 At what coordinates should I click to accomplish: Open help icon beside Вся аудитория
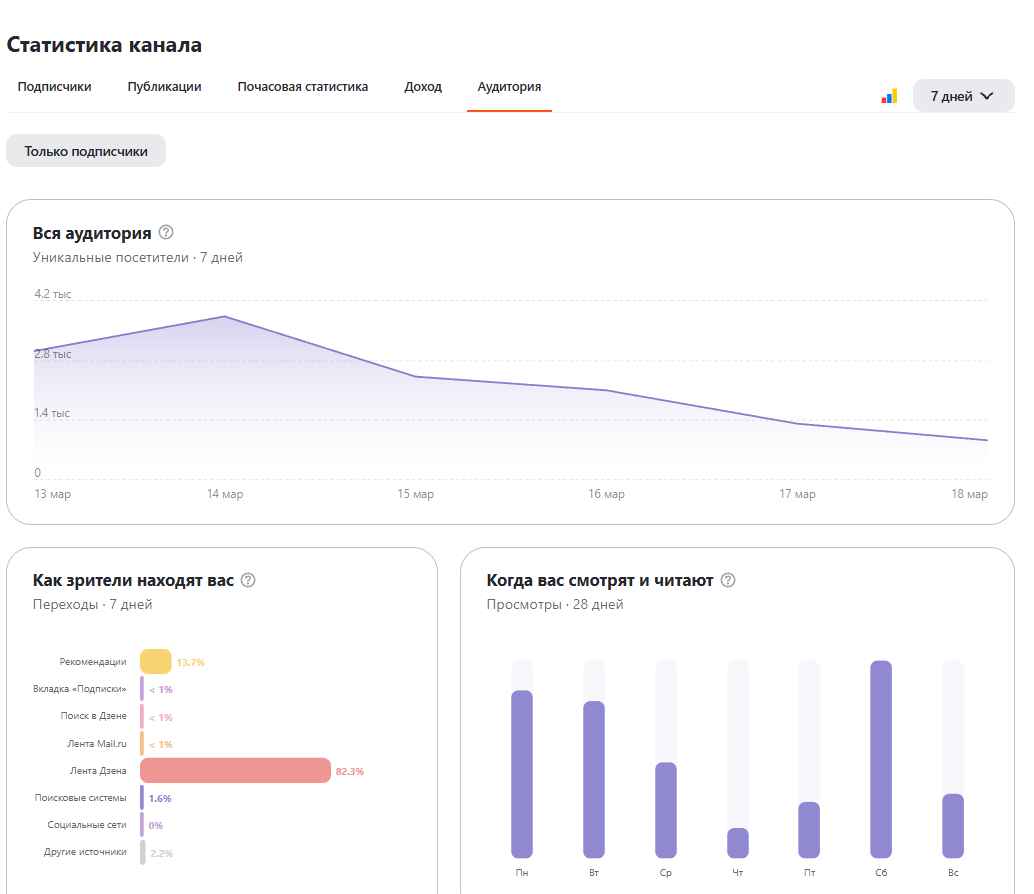(166, 232)
